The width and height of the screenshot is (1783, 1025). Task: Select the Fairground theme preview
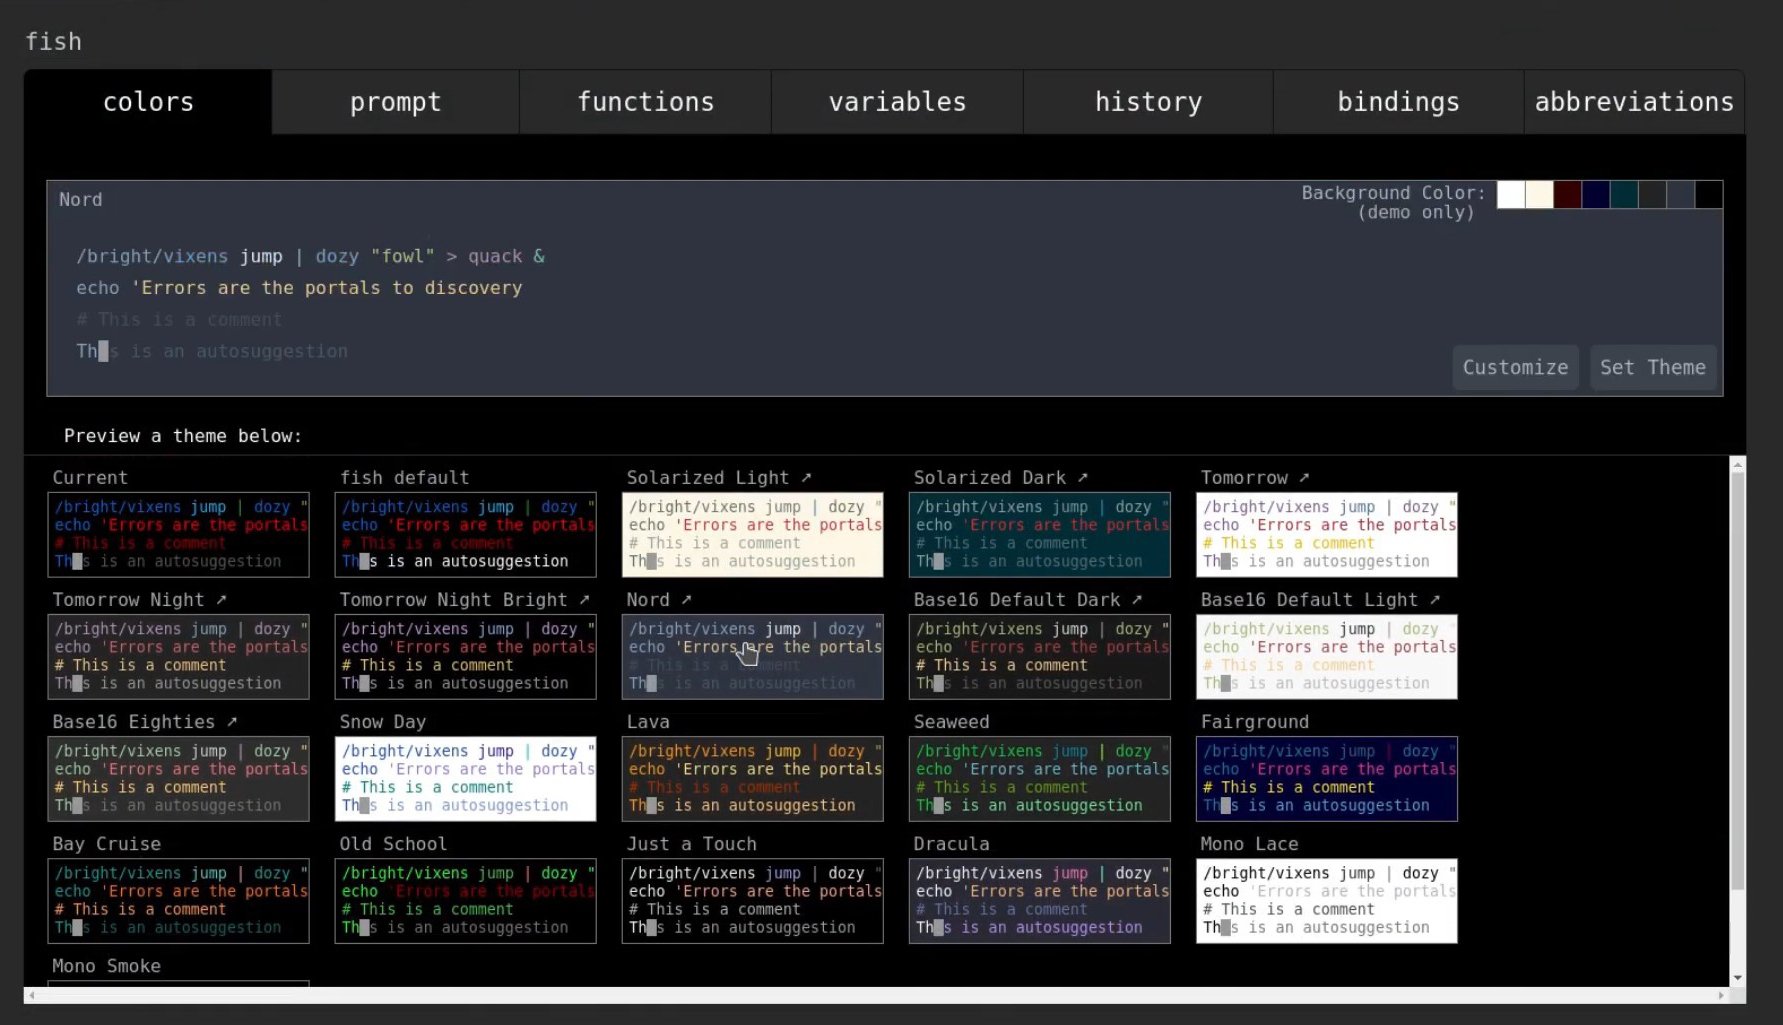tap(1326, 778)
